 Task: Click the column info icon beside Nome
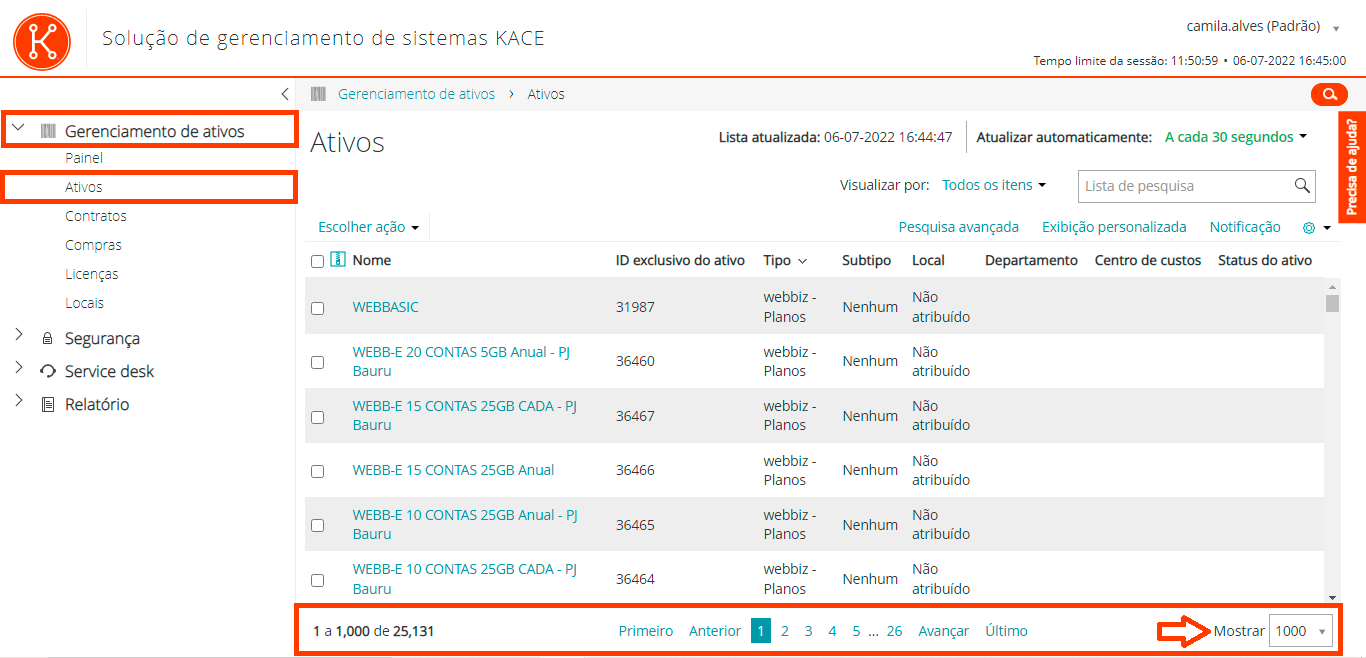[338, 260]
